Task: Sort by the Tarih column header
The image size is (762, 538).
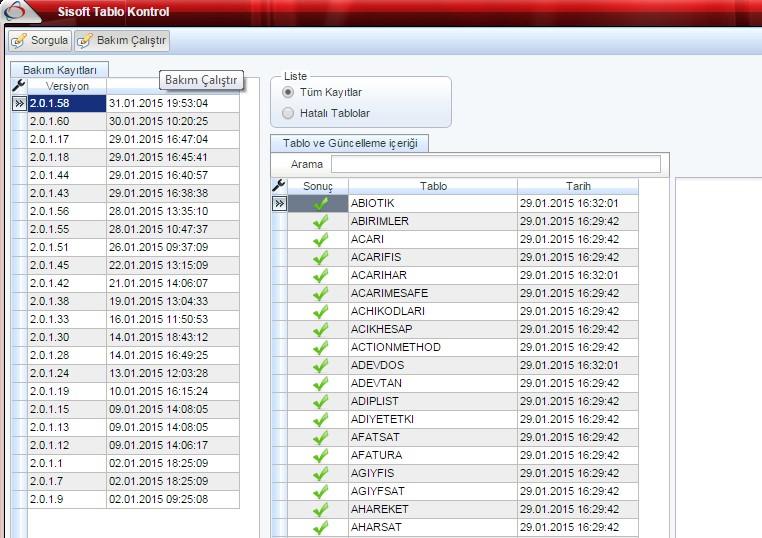Action: click(577, 186)
